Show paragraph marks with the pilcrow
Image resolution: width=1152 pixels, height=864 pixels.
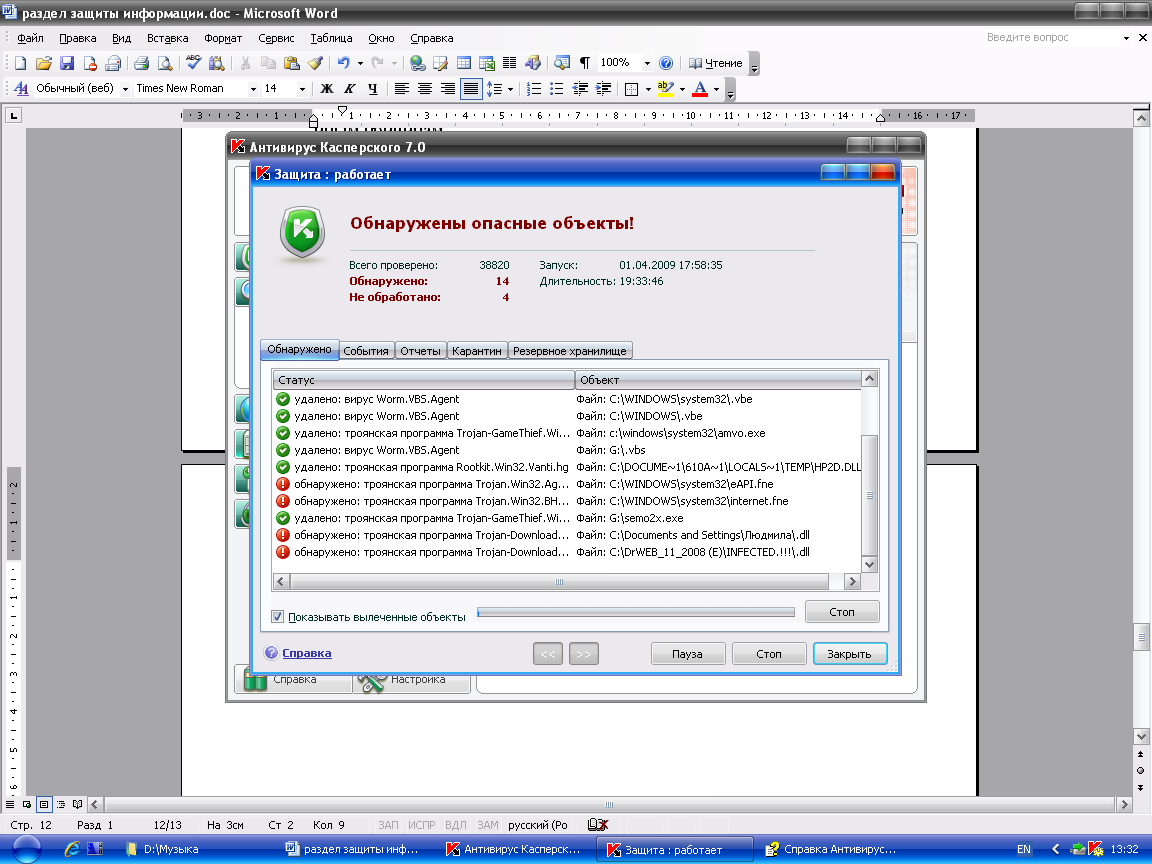click(x=585, y=63)
